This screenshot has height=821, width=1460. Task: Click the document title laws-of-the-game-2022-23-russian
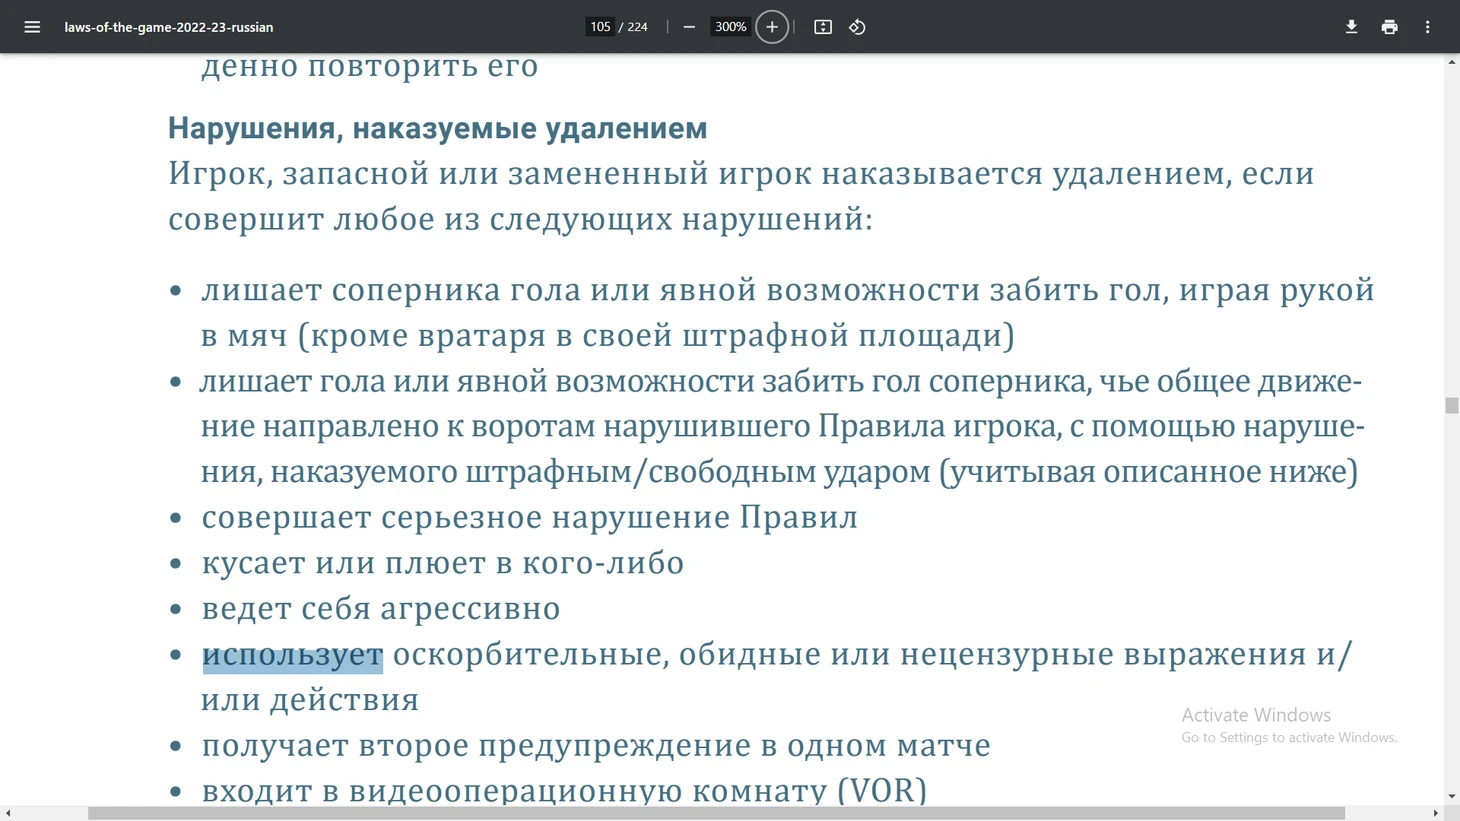[x=169, y=27]
